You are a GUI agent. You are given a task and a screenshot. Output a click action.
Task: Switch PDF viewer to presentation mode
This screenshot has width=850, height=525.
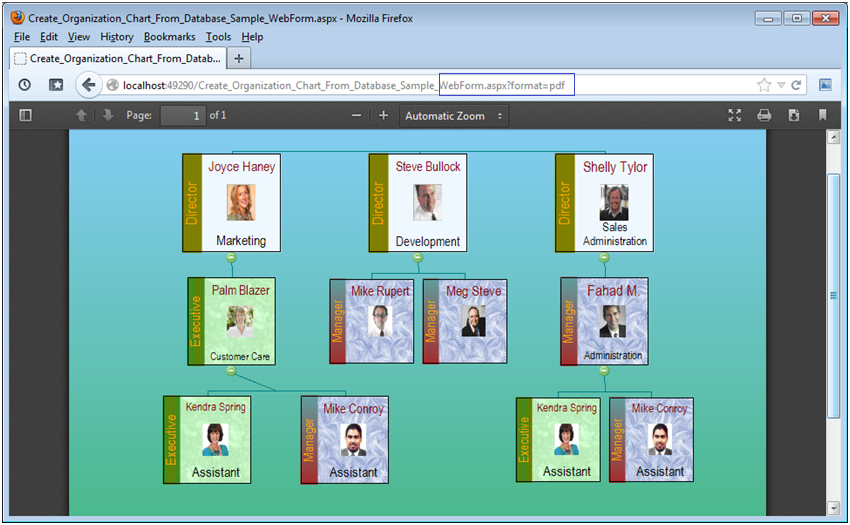[x=735, y=116]
